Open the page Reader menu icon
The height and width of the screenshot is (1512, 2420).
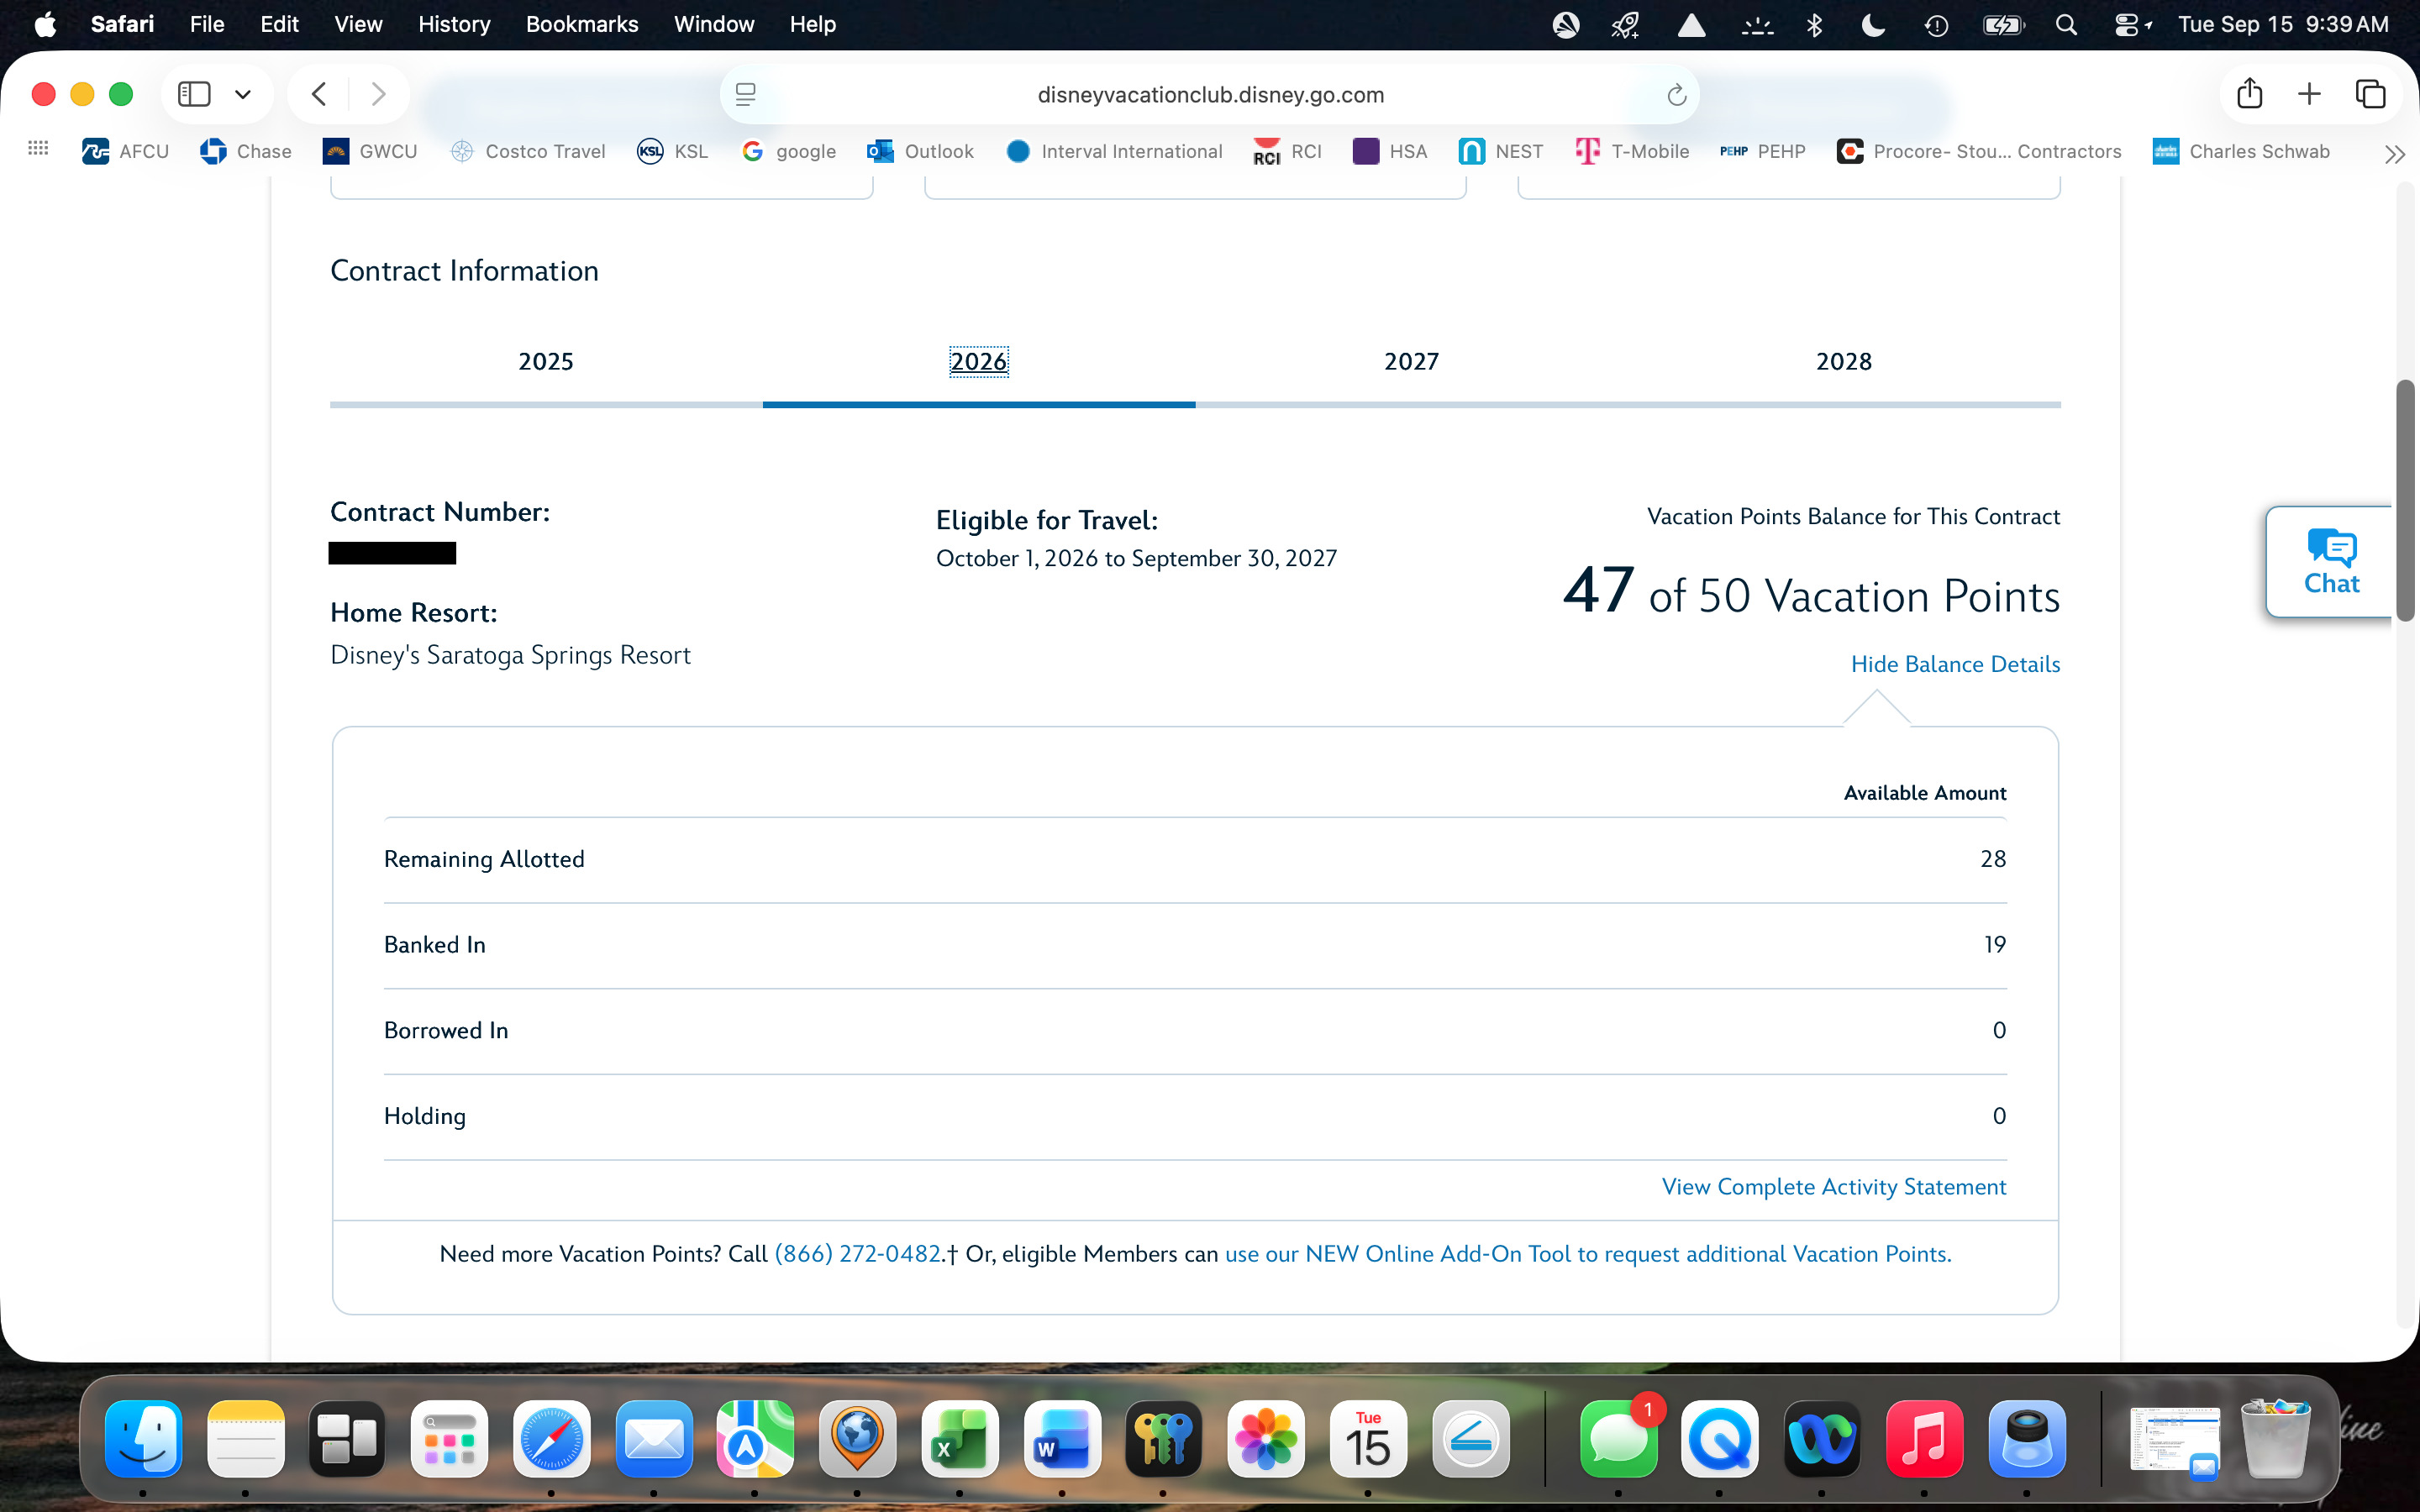click(745, 94)
